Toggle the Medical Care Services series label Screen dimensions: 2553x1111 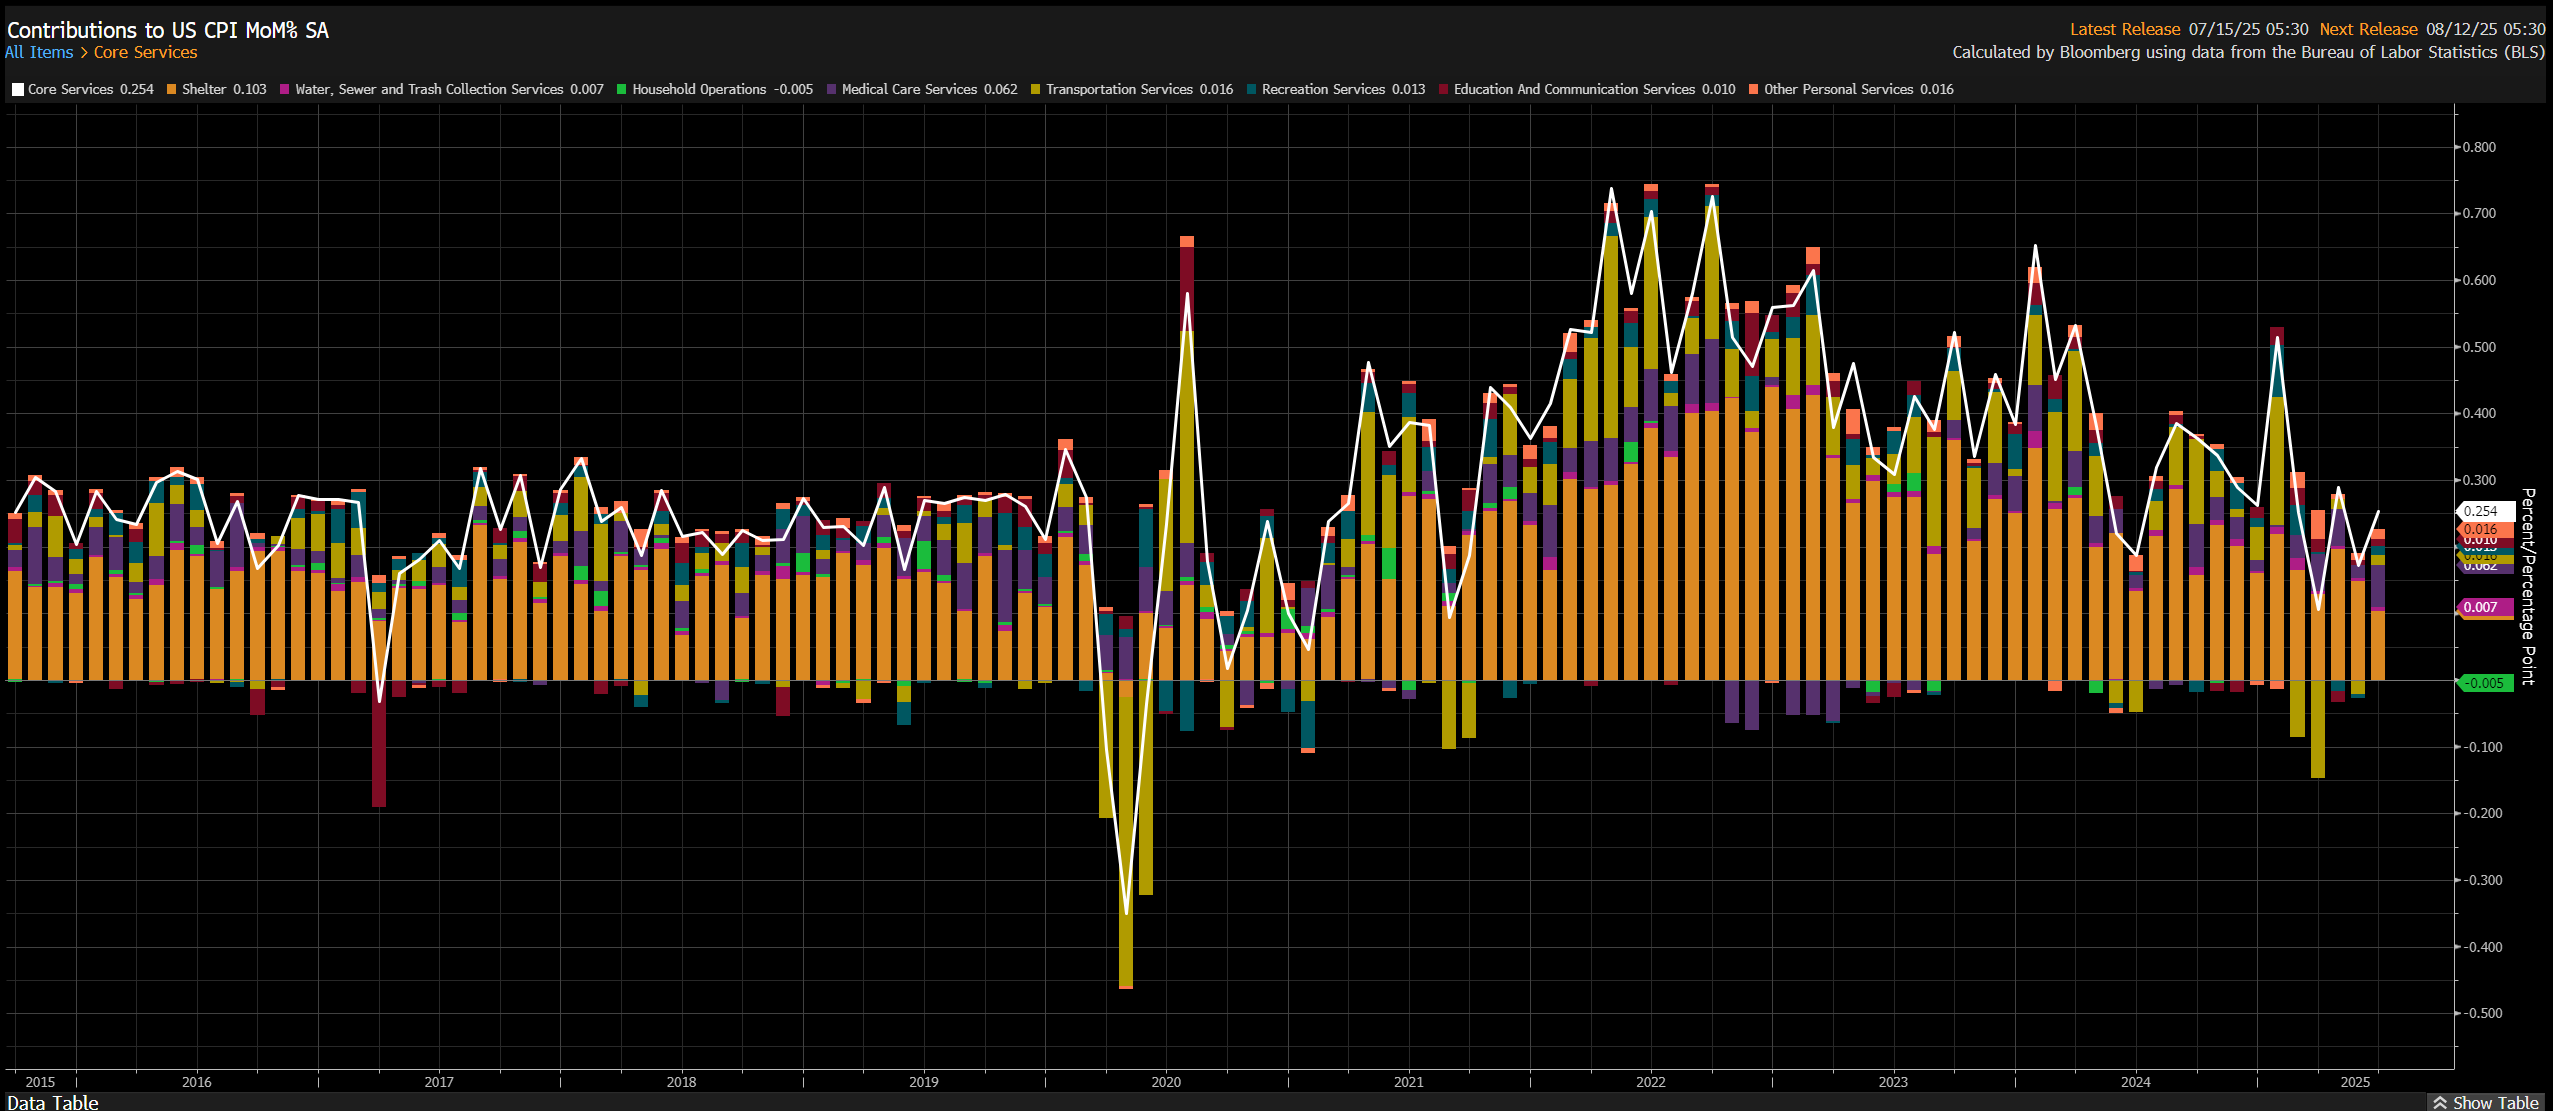908,89
